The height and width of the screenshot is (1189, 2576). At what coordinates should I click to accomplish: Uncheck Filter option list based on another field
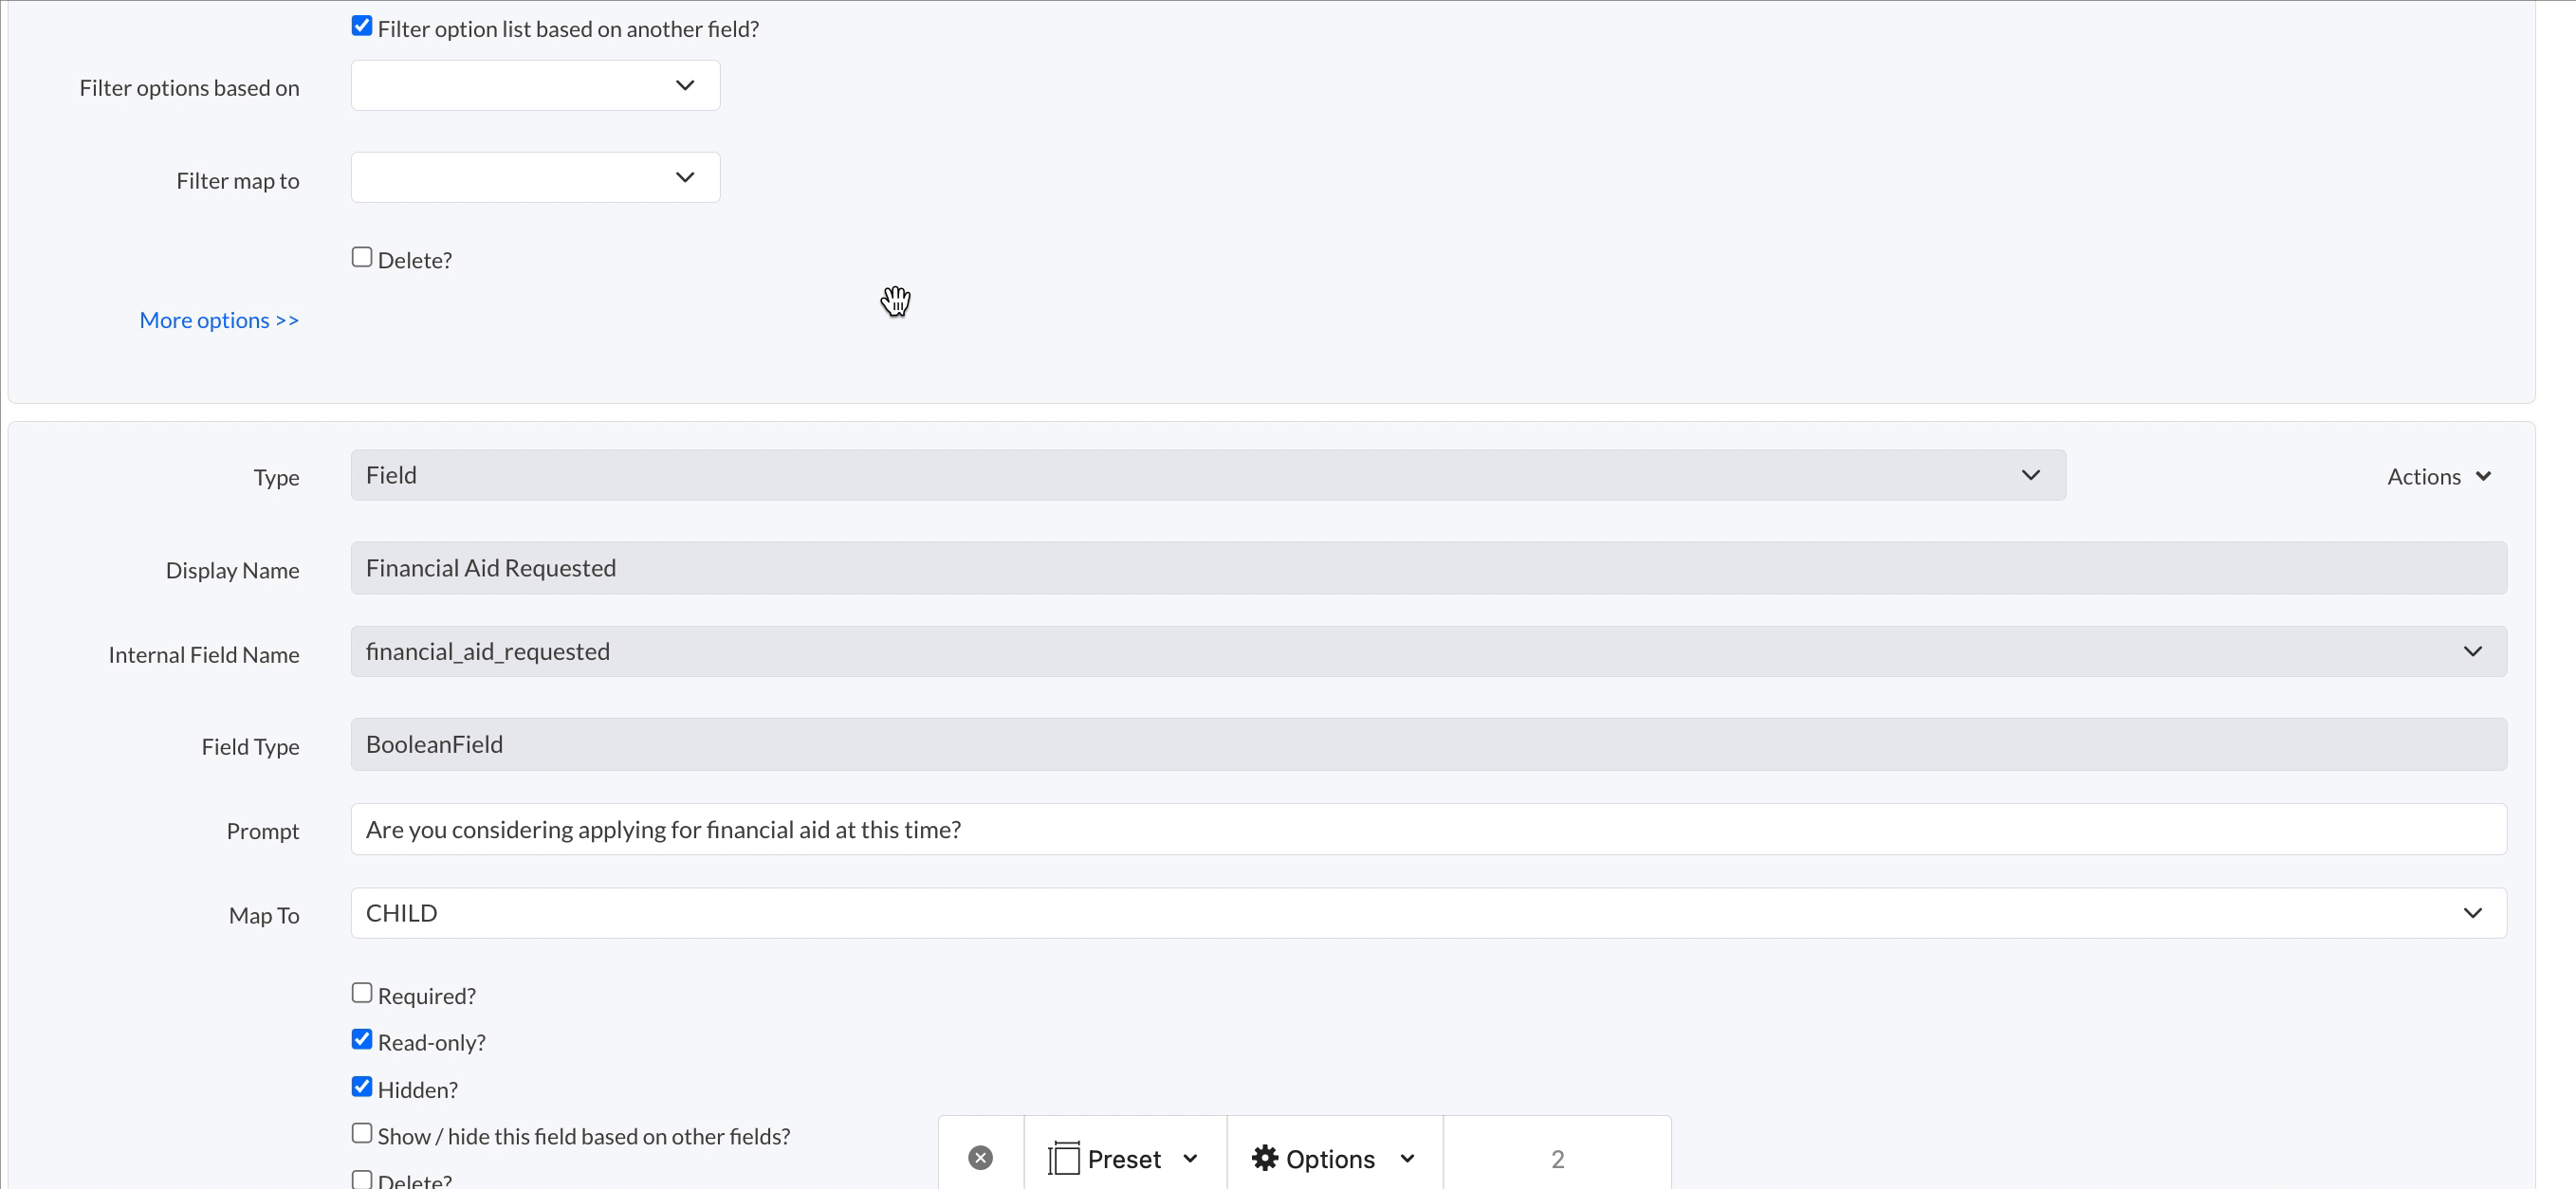pos(362,26)
